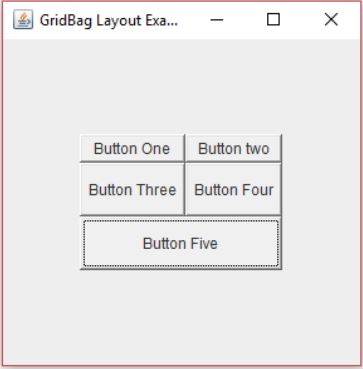The height and width of the screenshot is (369, 363).
Task: Click the empty gray panel below Button Five
Action: (181, 317)
